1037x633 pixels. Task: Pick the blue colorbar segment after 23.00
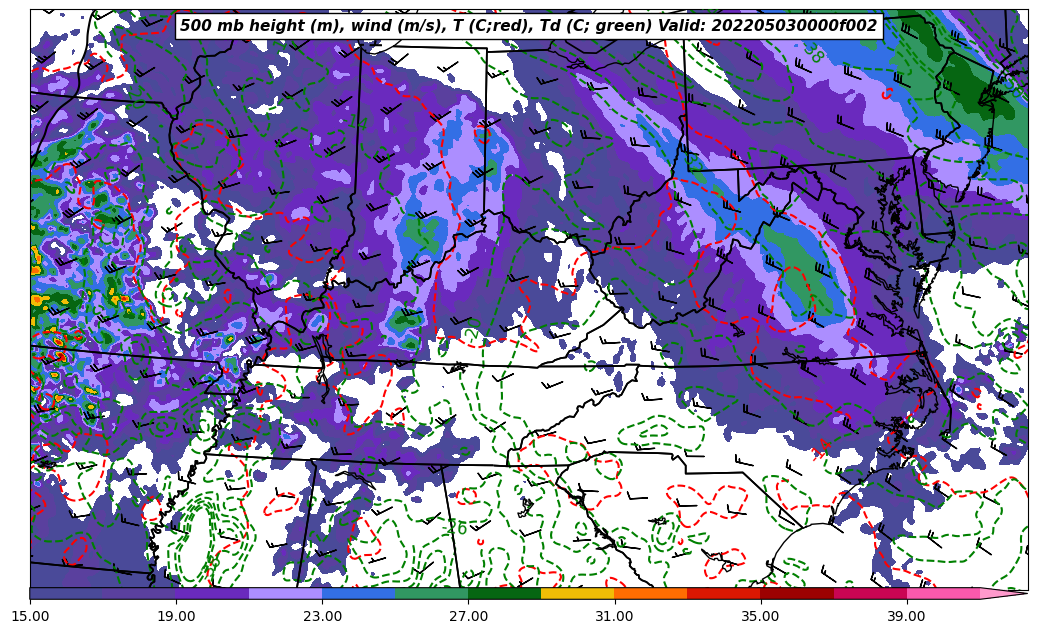(x=358, y=593)
